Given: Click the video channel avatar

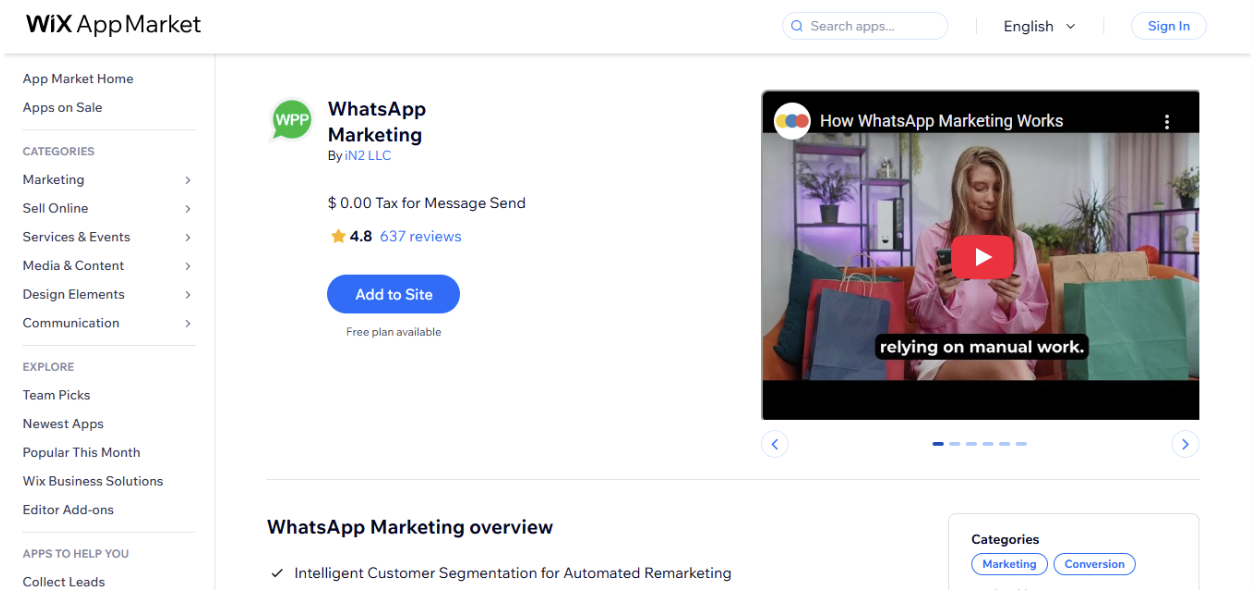Looking at the screenshot, I should (x=790, y=120).
